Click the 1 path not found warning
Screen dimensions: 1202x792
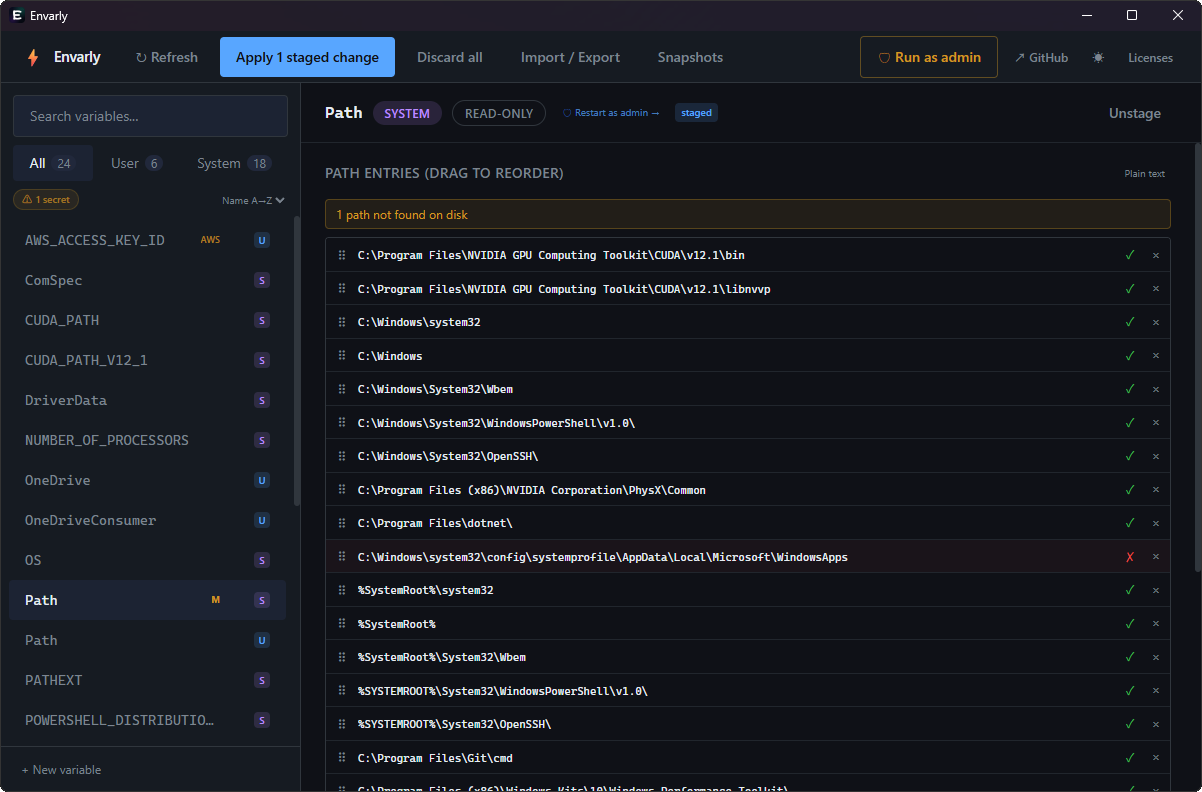[747, 215]
